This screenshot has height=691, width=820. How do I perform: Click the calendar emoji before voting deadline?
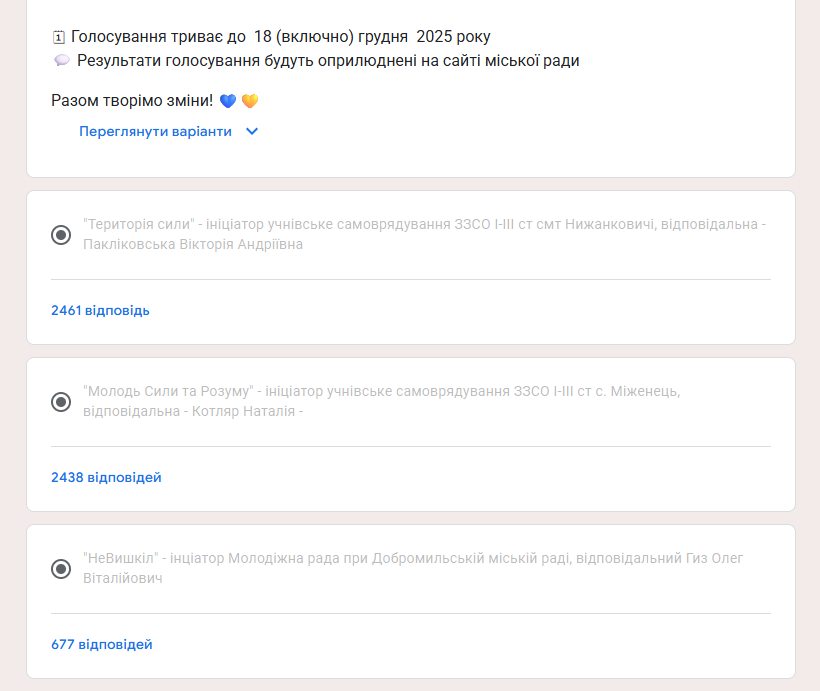58,37
